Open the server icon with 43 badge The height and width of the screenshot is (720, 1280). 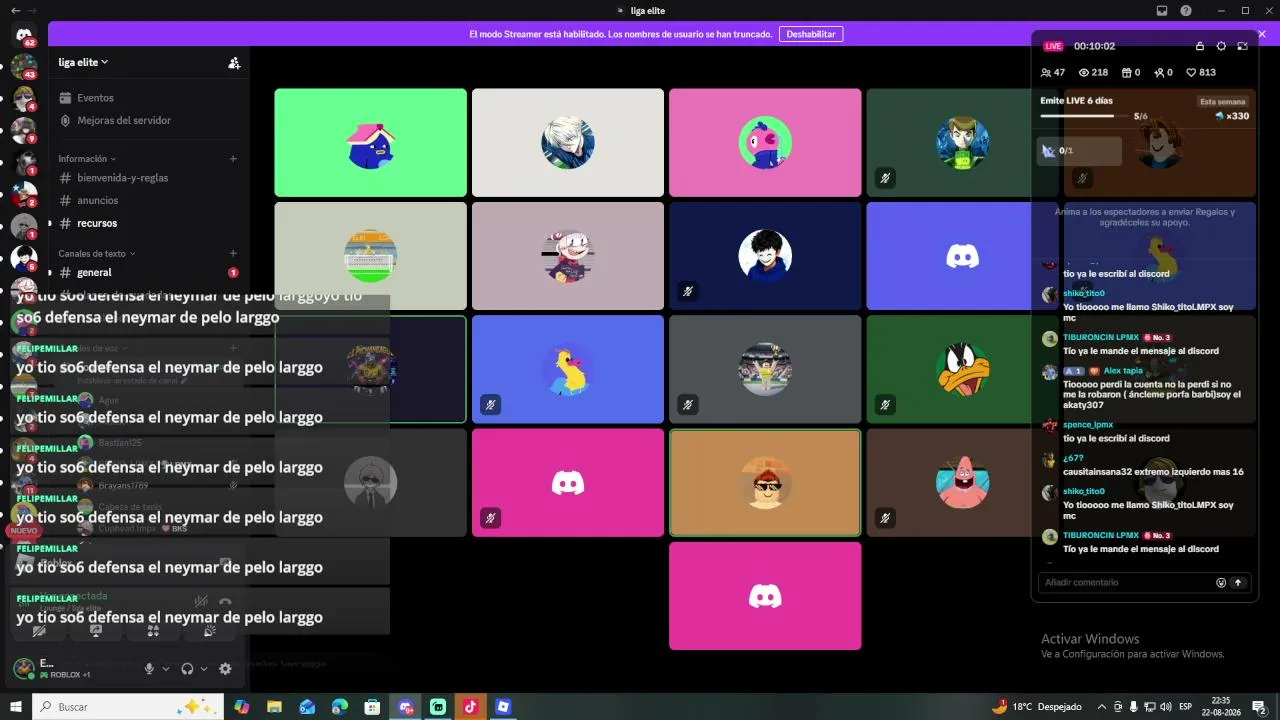24,67
